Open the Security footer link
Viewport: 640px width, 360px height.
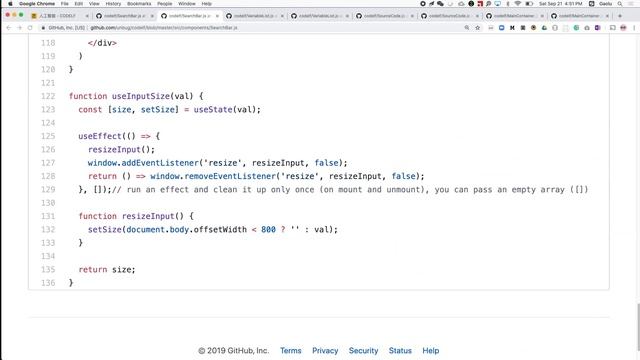point(363,351)
